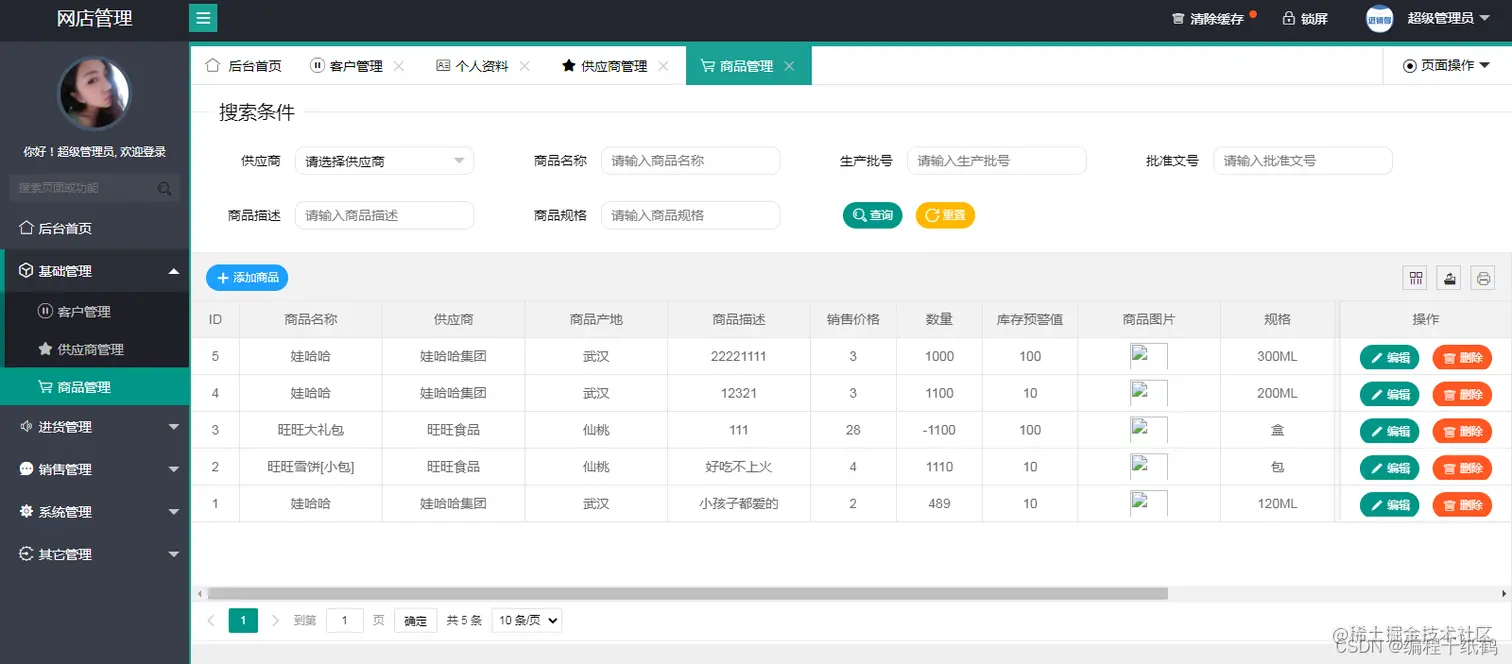
Task: Click the 销售价格 column header
Action: (853, 320)
